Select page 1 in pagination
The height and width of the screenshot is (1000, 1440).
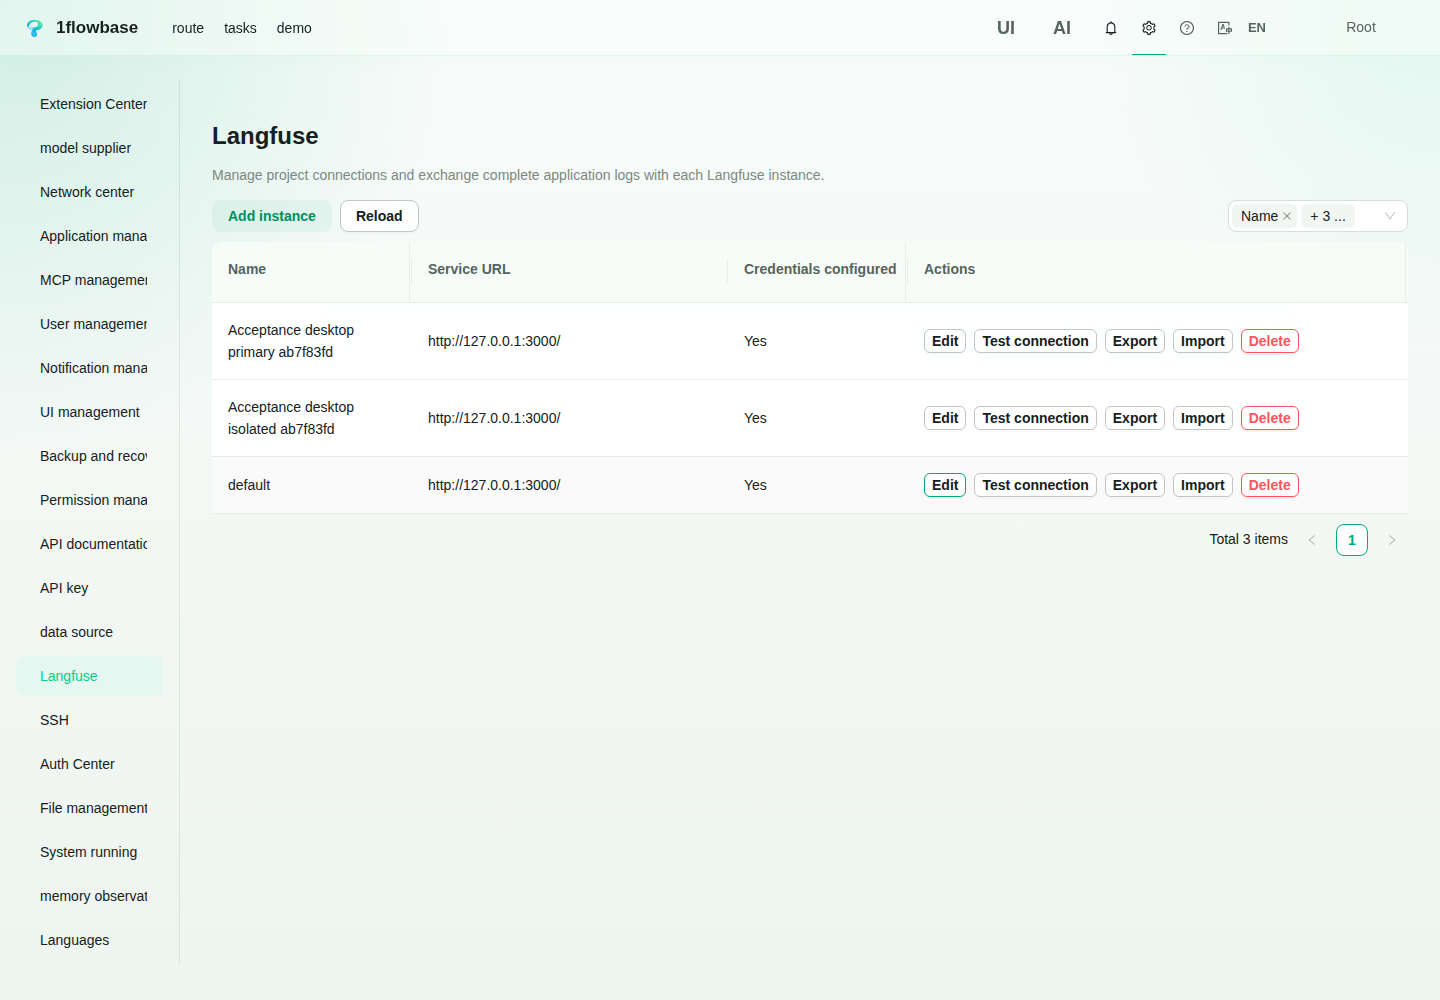tap(1352, 540)
